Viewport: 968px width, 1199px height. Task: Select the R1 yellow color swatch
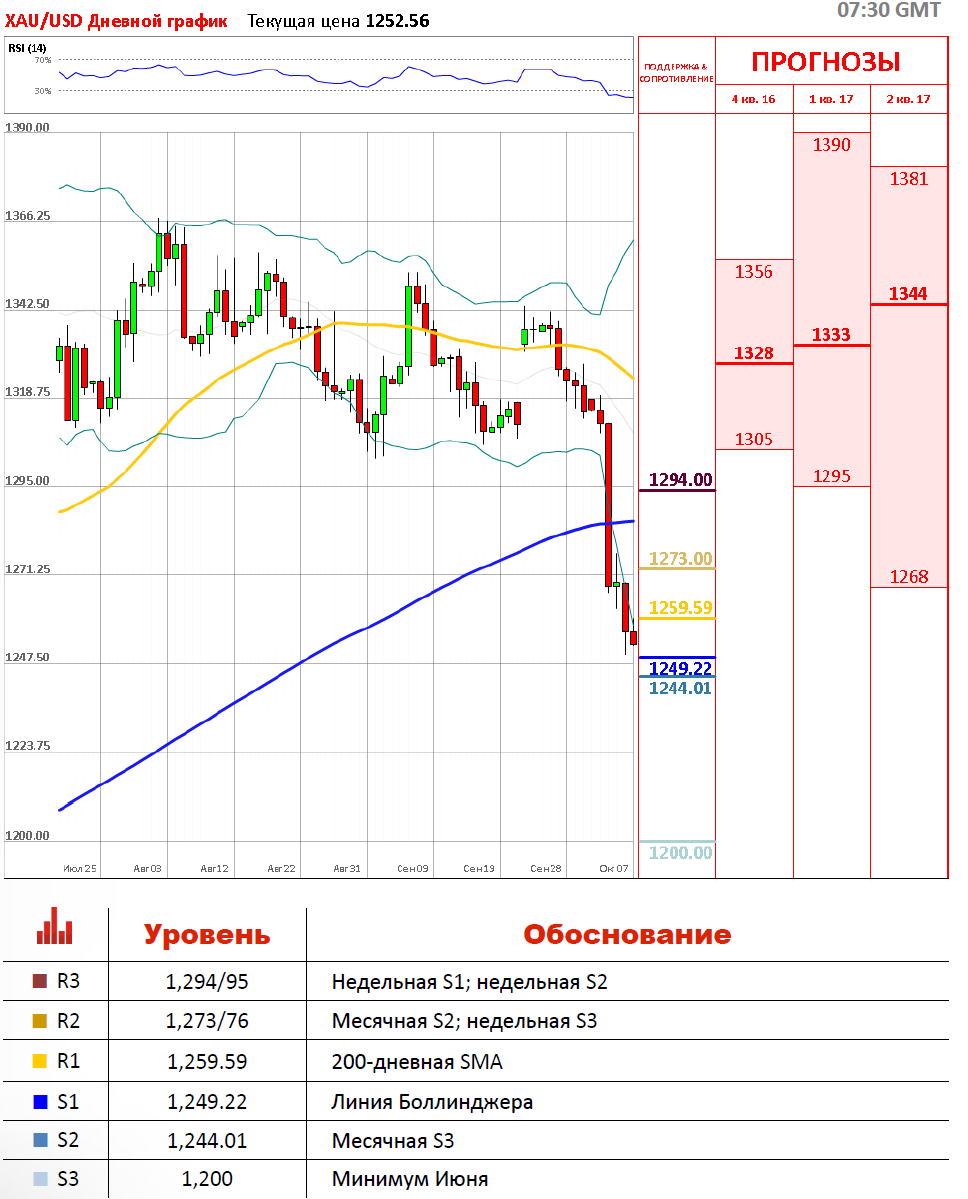[40, 1061]
